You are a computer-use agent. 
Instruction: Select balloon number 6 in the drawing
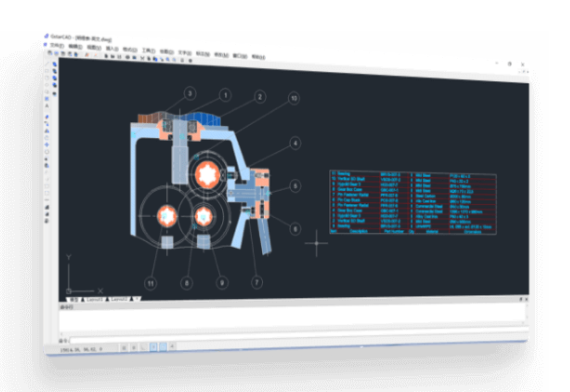pos(295,229)
